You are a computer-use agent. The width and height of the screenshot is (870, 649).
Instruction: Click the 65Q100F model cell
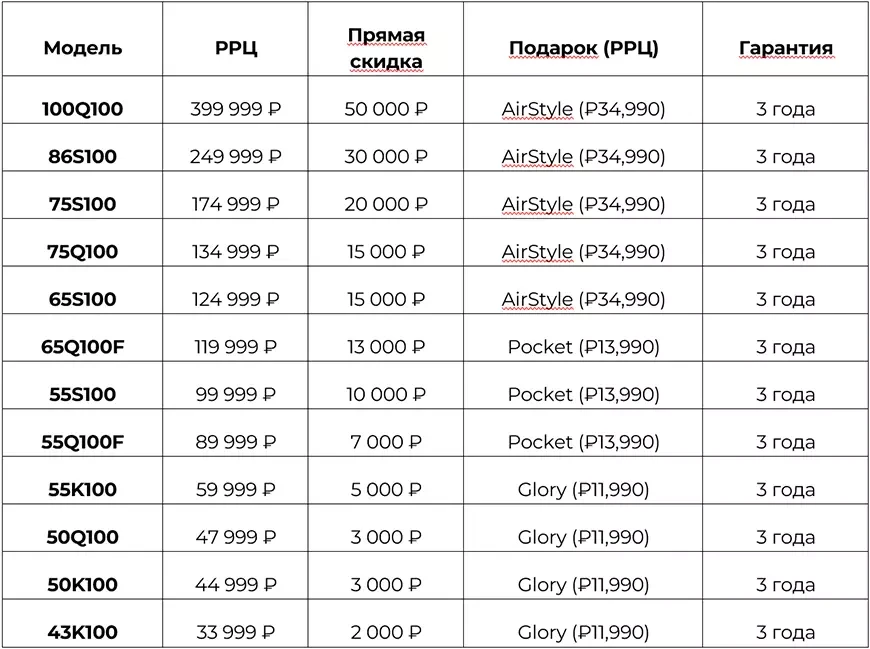pyautogui.click(x=83, y=347)
